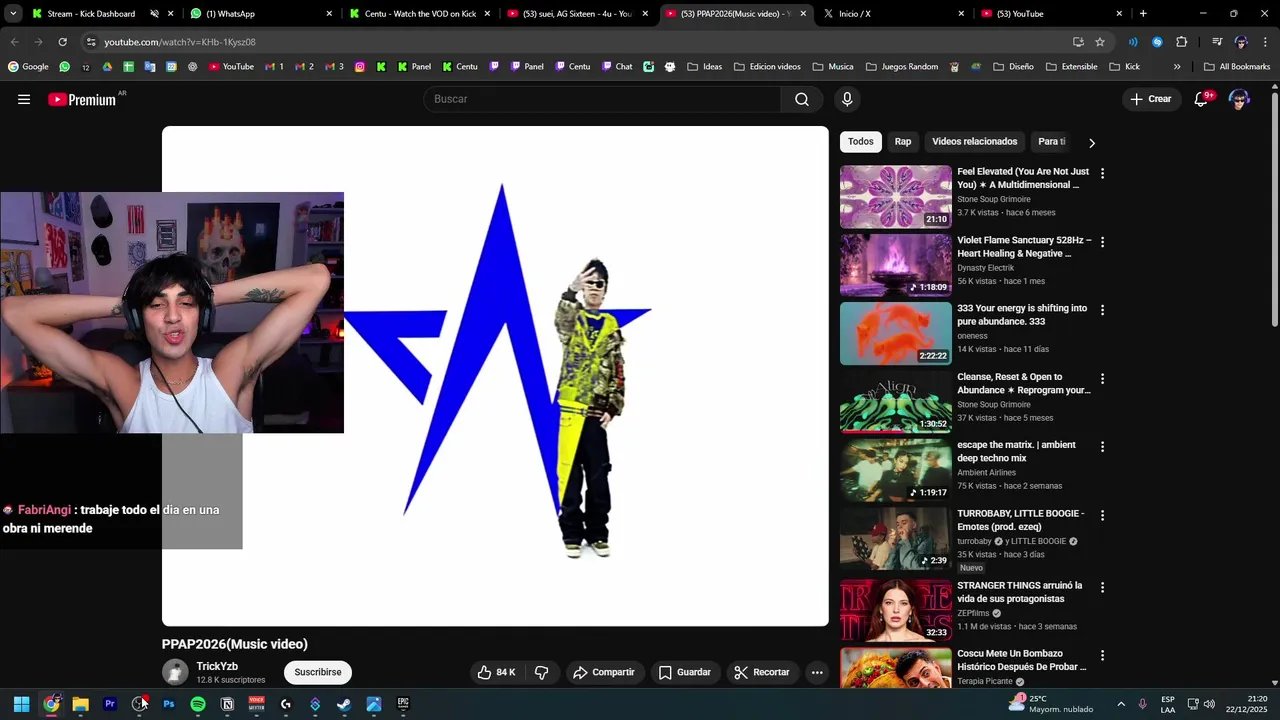The width and height of the screenshot is (1280, 720).
Task: Click the search magnifier button
Action: click(x=802, y=99)
